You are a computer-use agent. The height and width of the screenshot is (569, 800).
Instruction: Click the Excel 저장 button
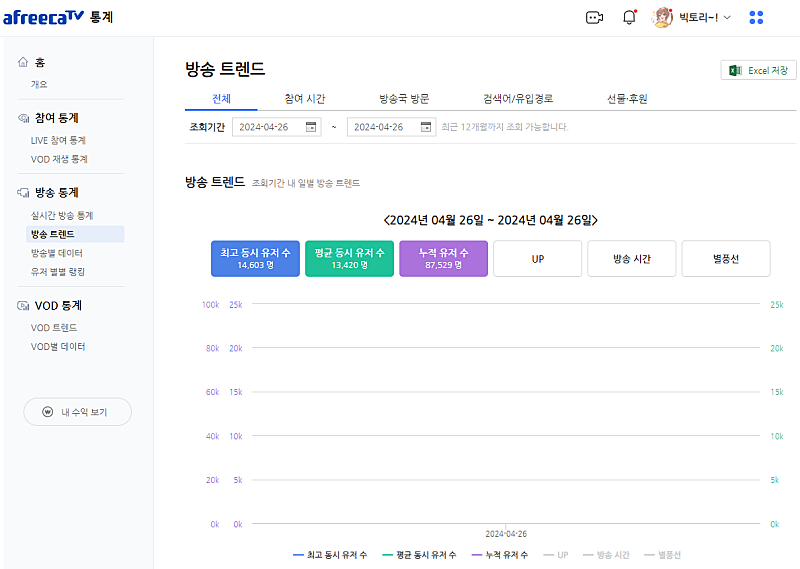(758, 70)
